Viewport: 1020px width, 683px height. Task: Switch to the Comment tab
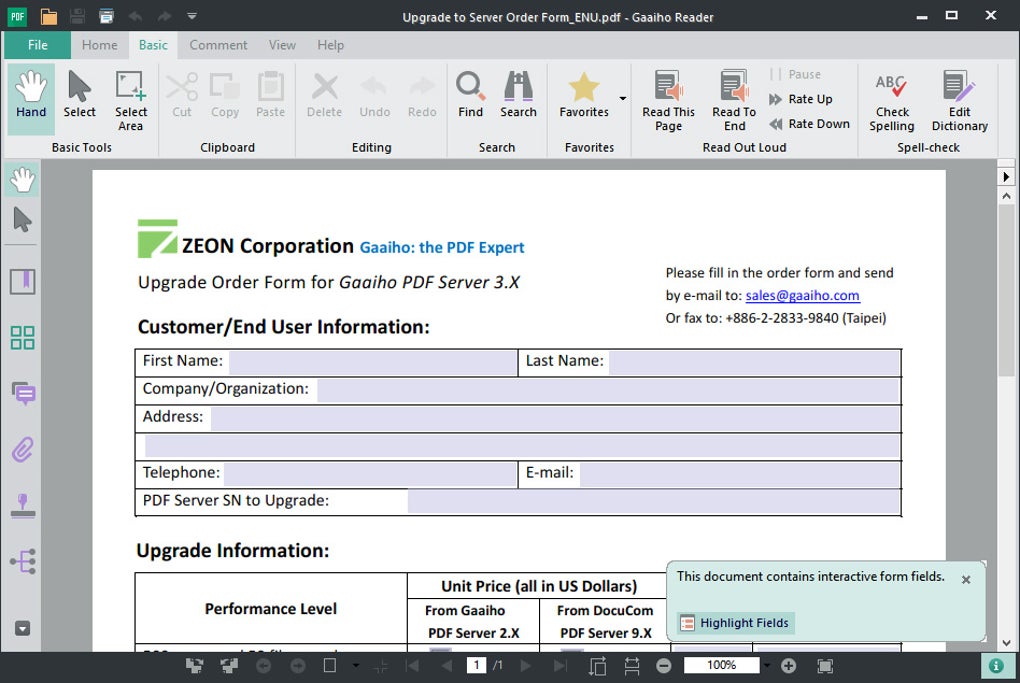click(218, 45)
